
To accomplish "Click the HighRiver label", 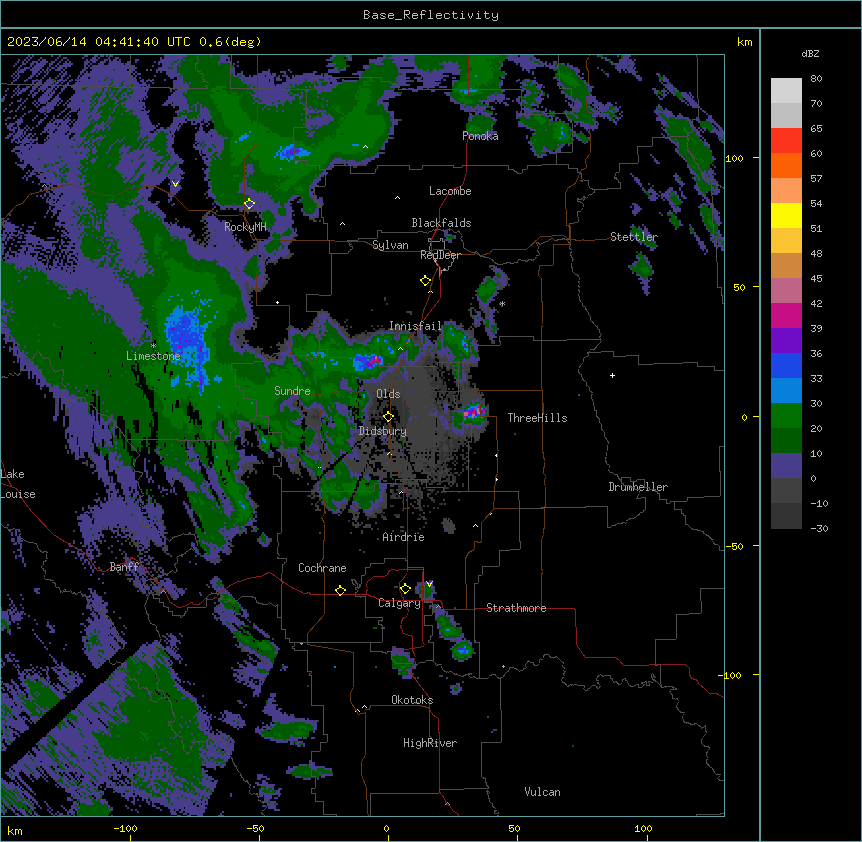I will (x=430, y=743).
